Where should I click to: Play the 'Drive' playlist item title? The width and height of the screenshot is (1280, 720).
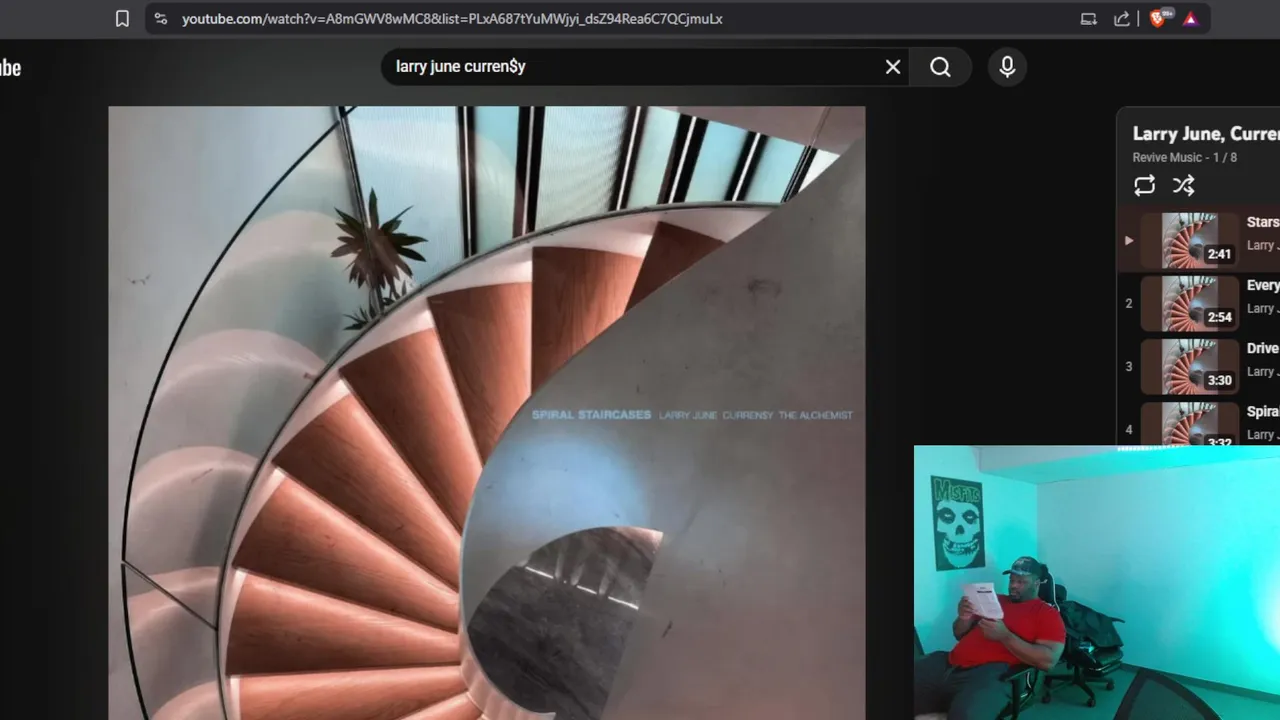(x=1263, y=348)
